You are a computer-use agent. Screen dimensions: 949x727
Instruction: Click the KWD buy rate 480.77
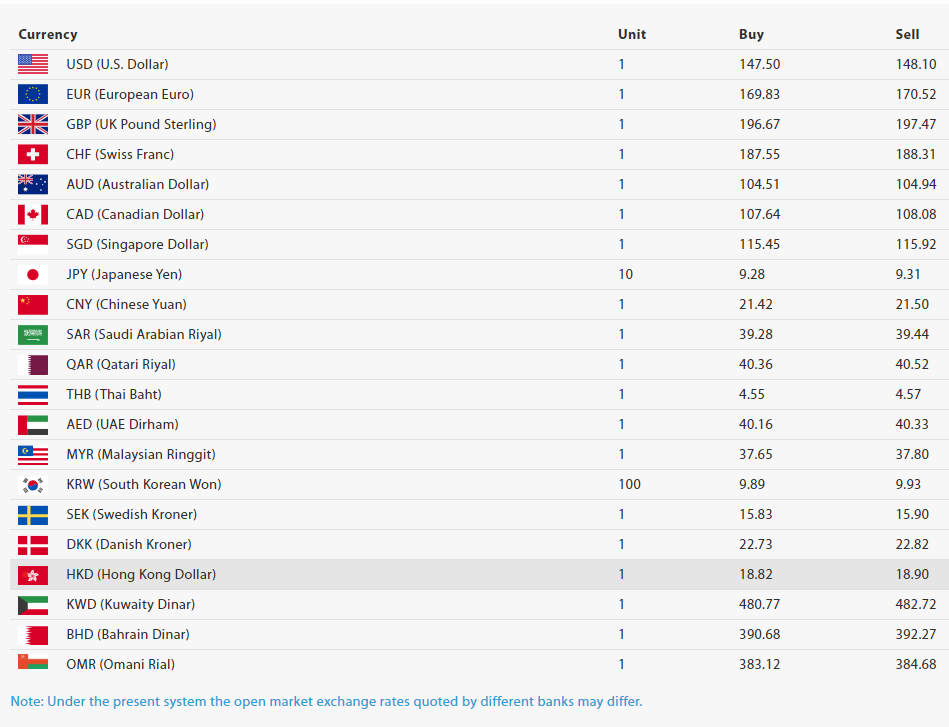tap(759, 604)
